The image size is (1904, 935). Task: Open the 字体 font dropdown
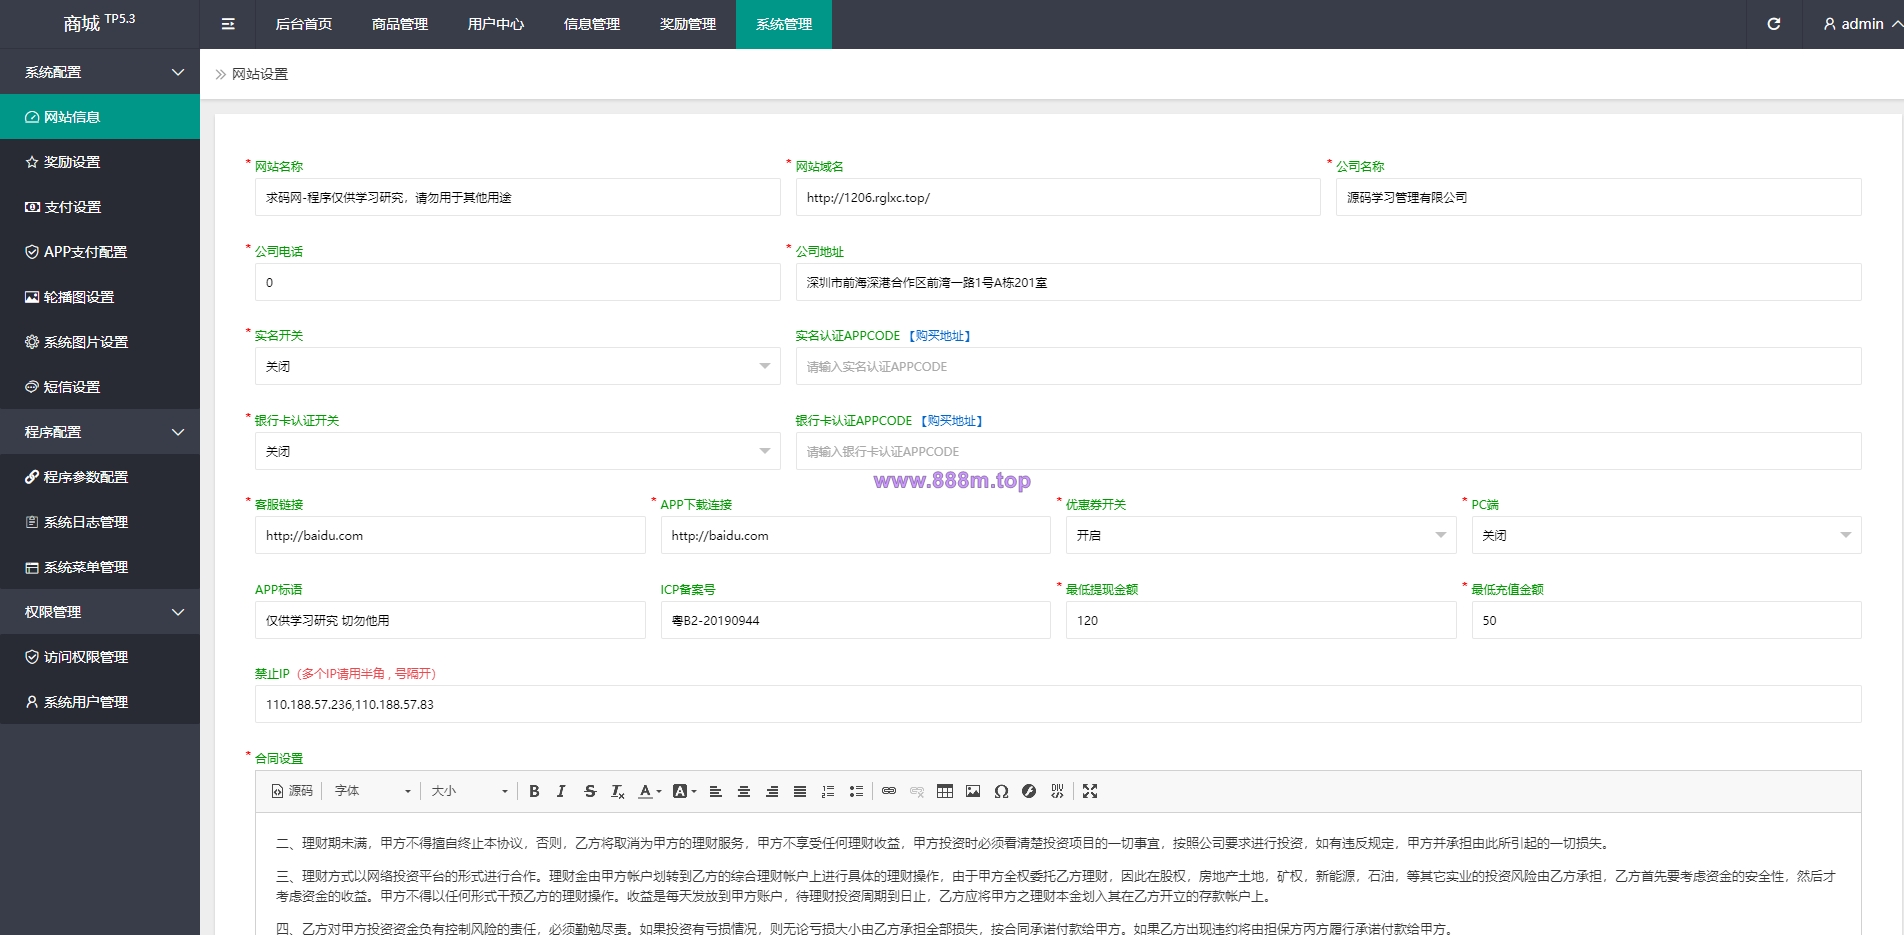(372, 791)
